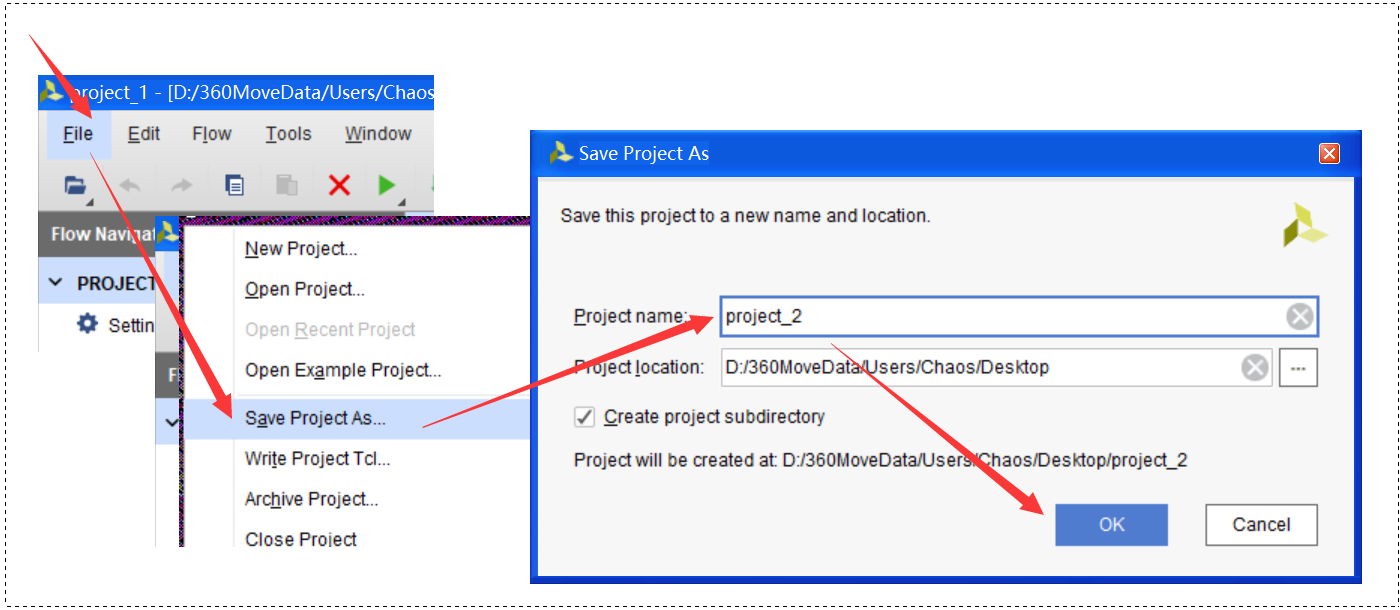Browse for project location with ellipsis button
This screenshot has width=1400, height=610.
coord(1298,368)
